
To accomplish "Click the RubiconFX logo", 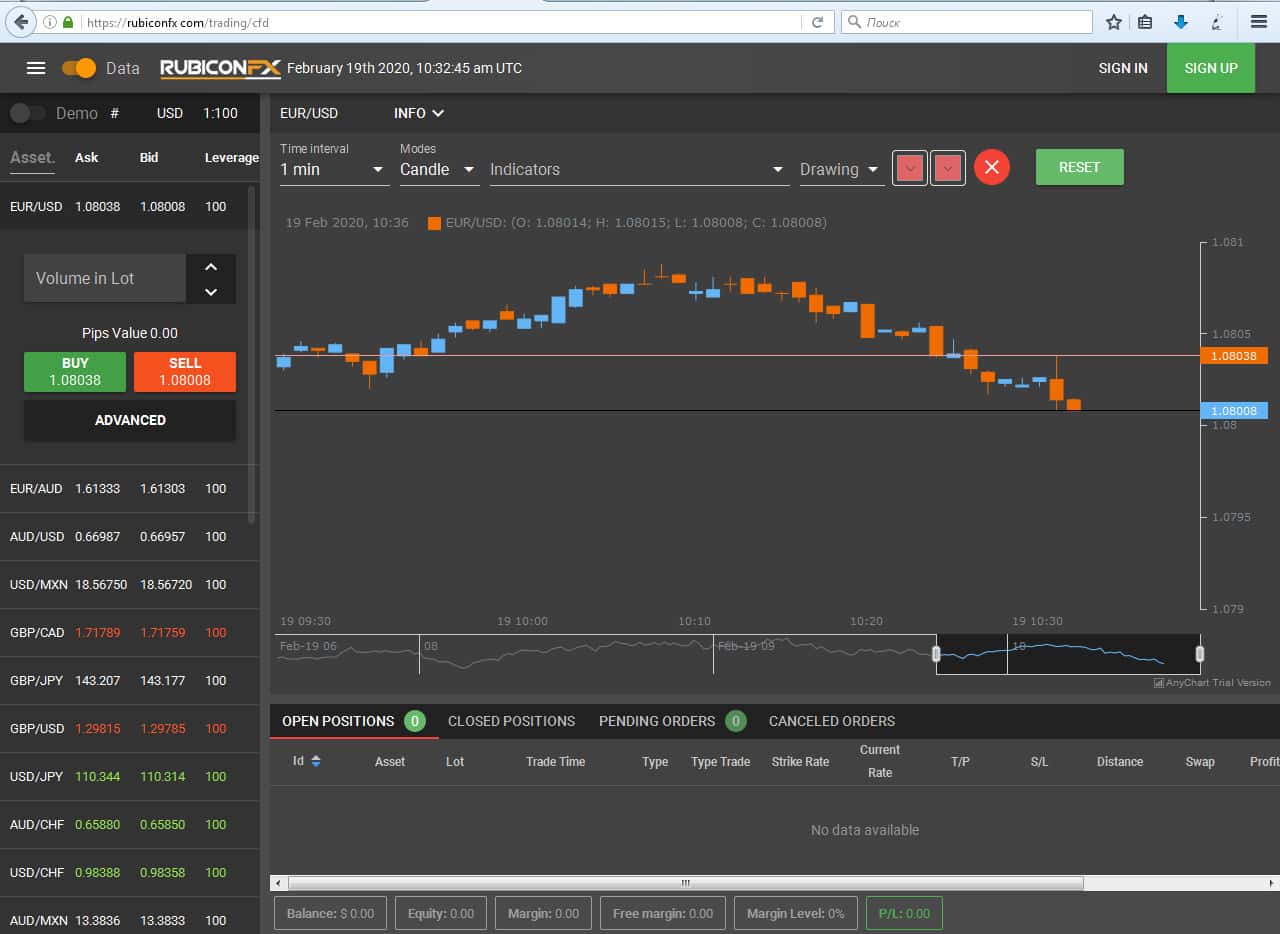I will pos(220,68).
